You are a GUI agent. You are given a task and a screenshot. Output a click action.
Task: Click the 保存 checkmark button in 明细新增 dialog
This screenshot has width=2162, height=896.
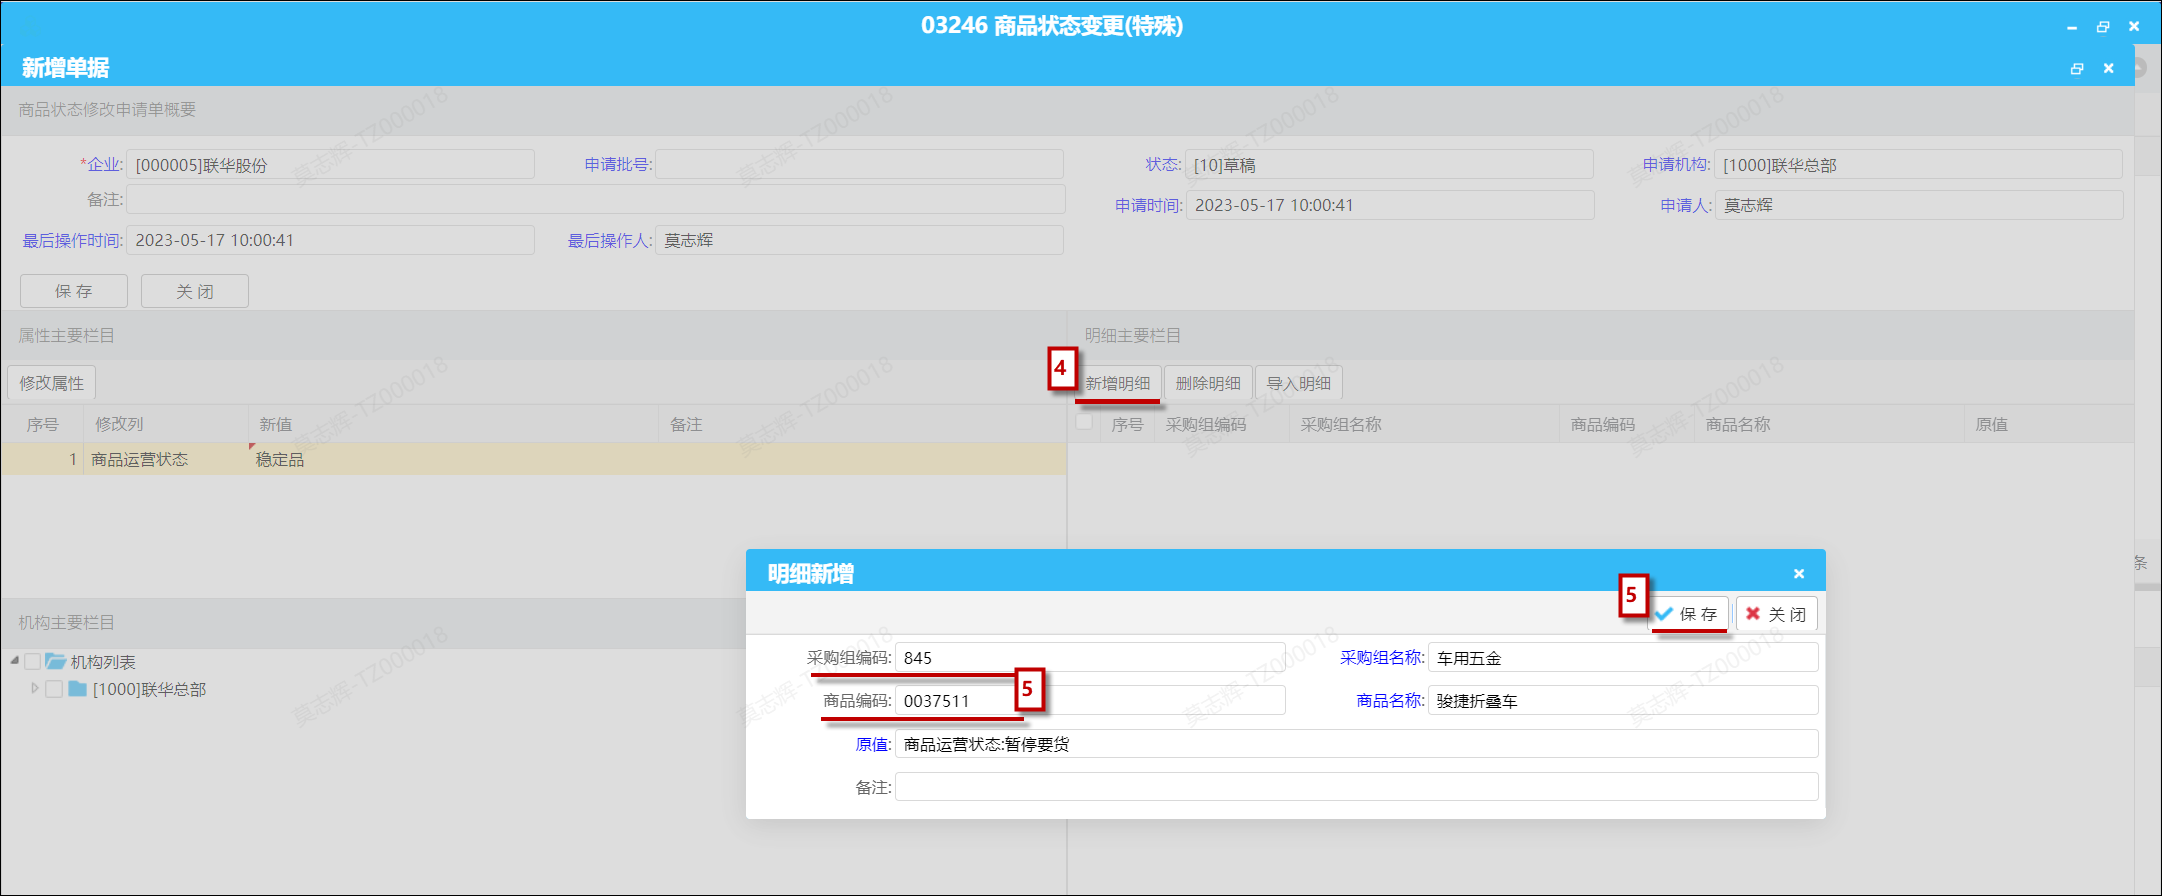(x=1689, y=614)
